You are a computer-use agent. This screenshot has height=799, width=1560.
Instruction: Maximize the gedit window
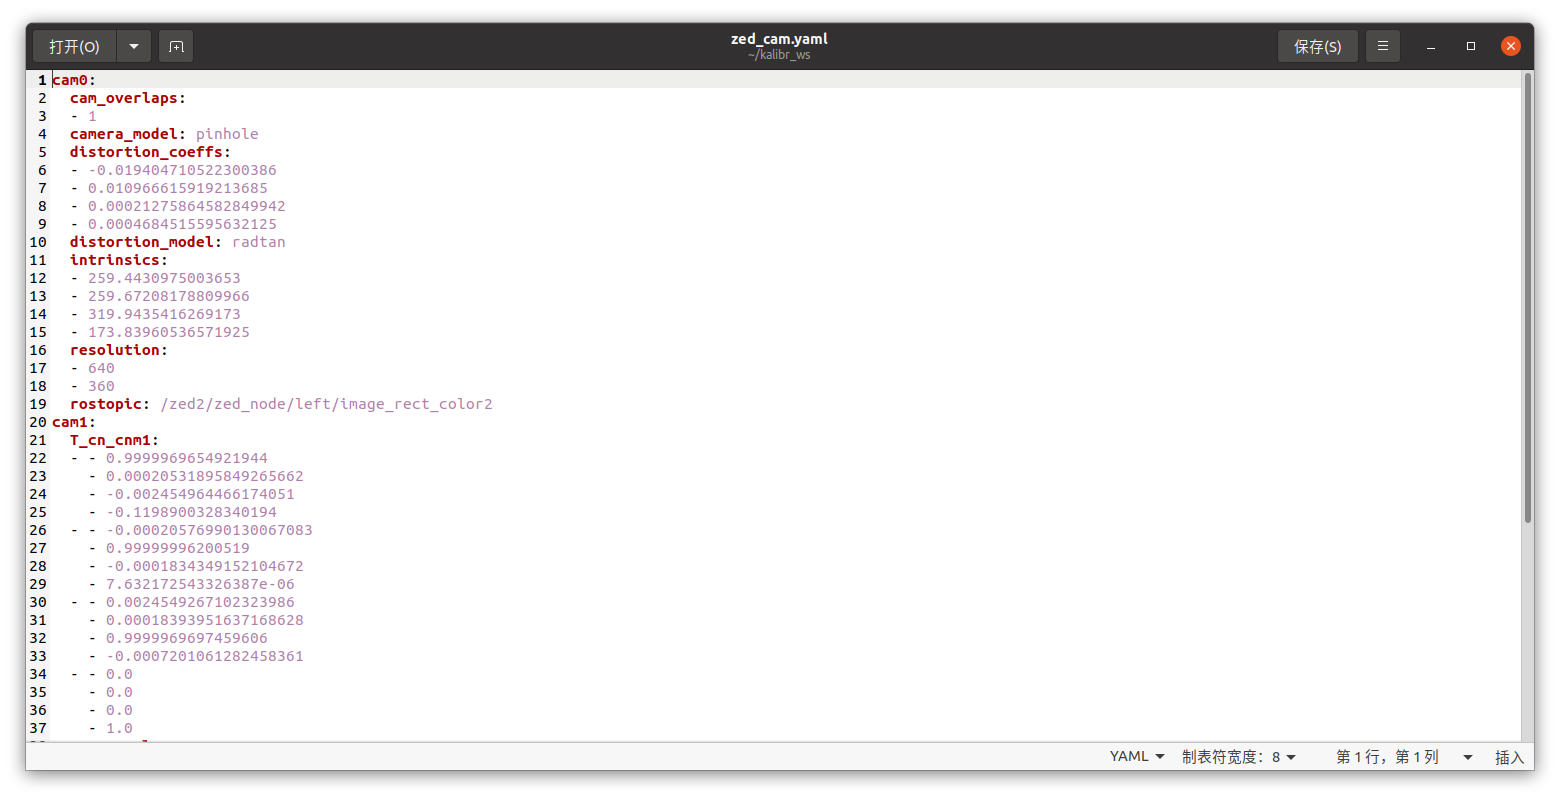[x=1471, y=46]
